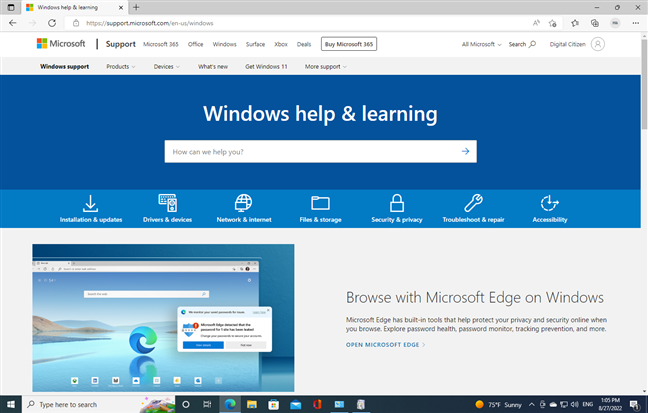Open a new tab with plus button

coord(136,7)
